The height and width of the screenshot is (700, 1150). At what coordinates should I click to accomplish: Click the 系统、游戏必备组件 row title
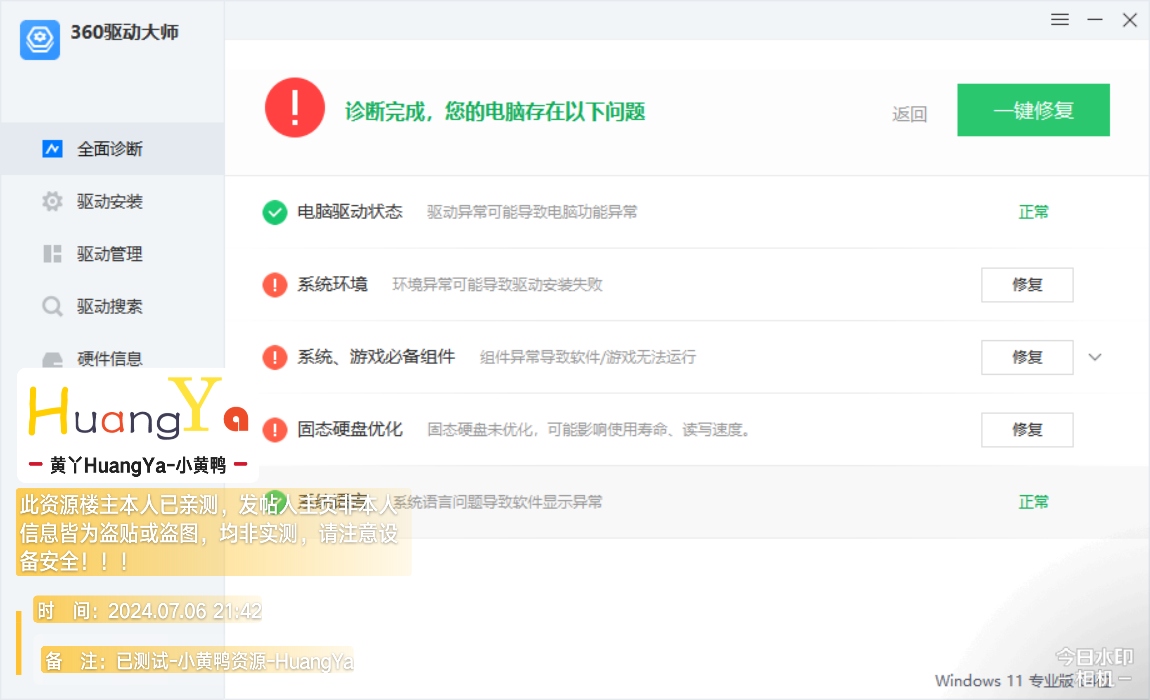tap(376, 357)
